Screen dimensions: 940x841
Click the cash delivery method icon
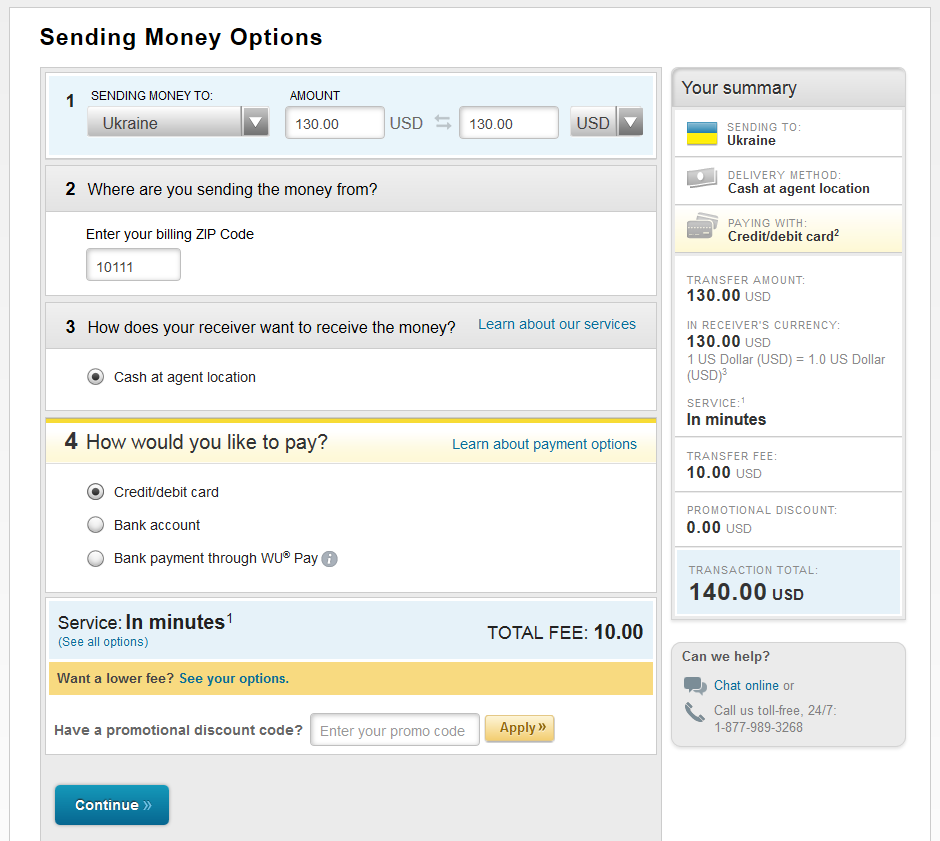(701, 178)
